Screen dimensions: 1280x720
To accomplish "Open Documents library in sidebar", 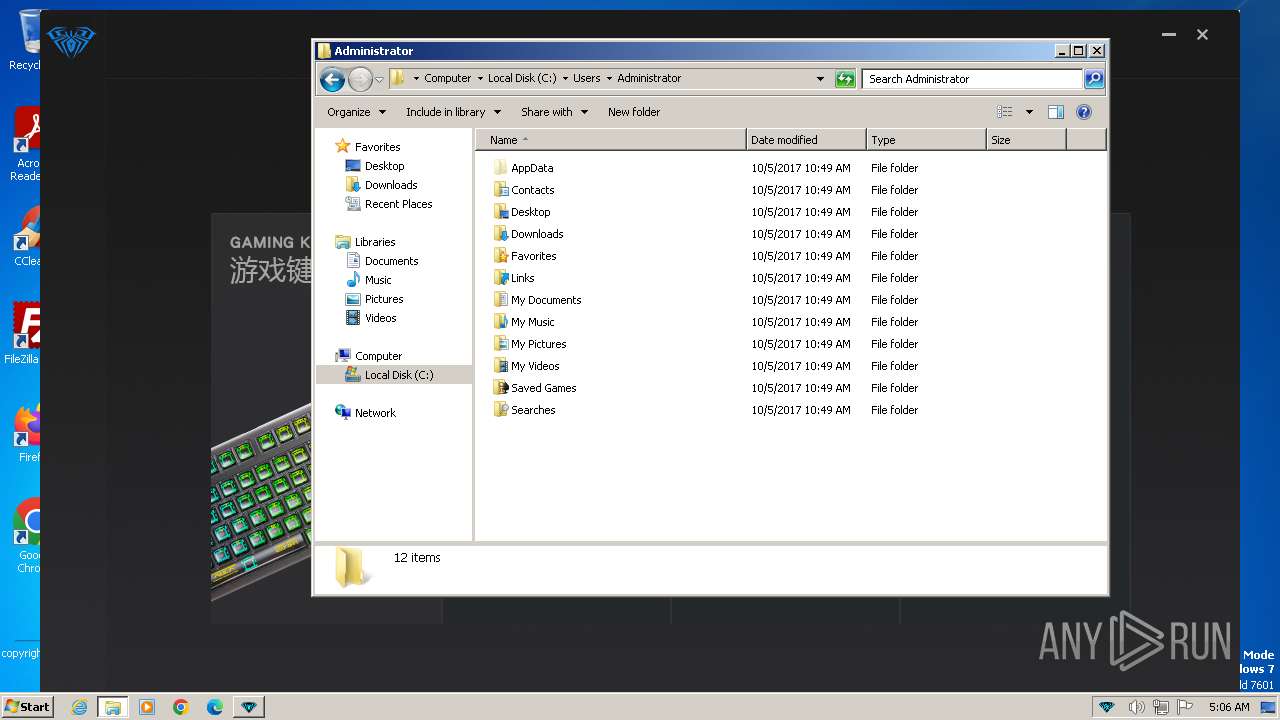I will coord(382,261).
